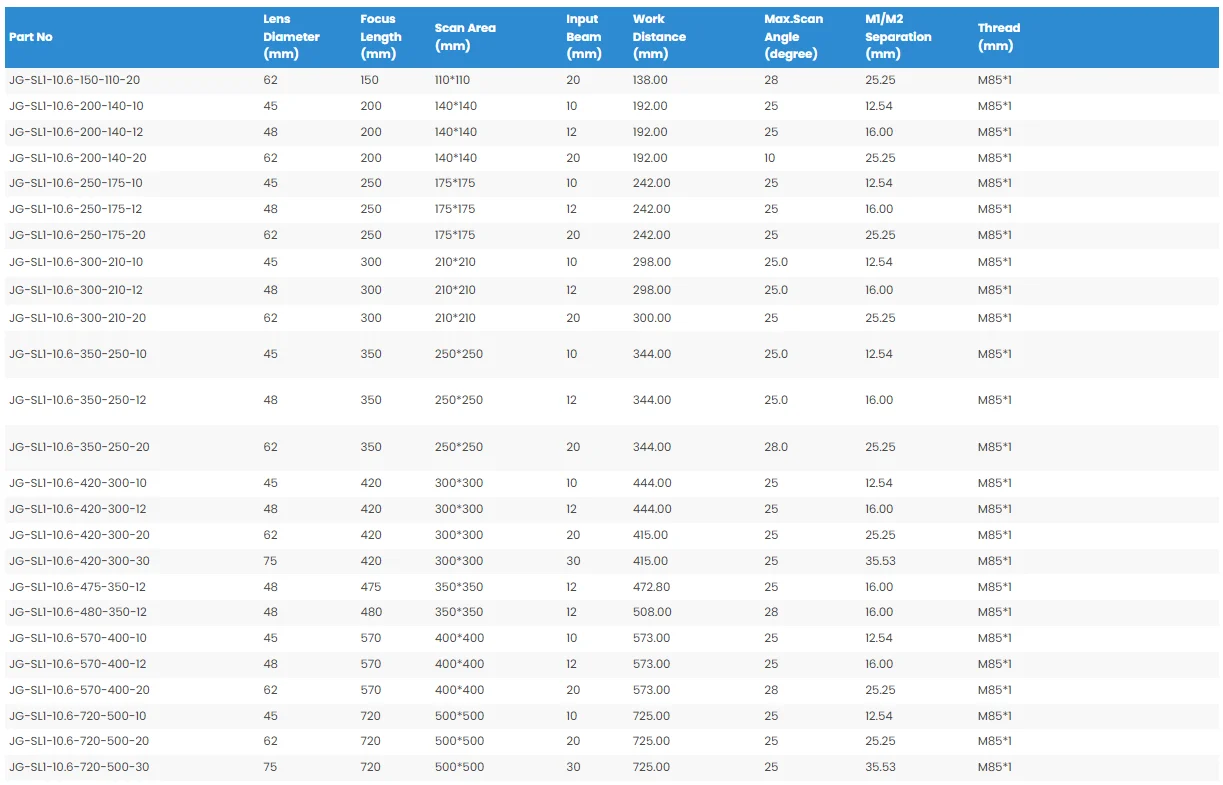Click the Thread column header
The height and width of the screenshot is (785, 1223).
(998, 37)
